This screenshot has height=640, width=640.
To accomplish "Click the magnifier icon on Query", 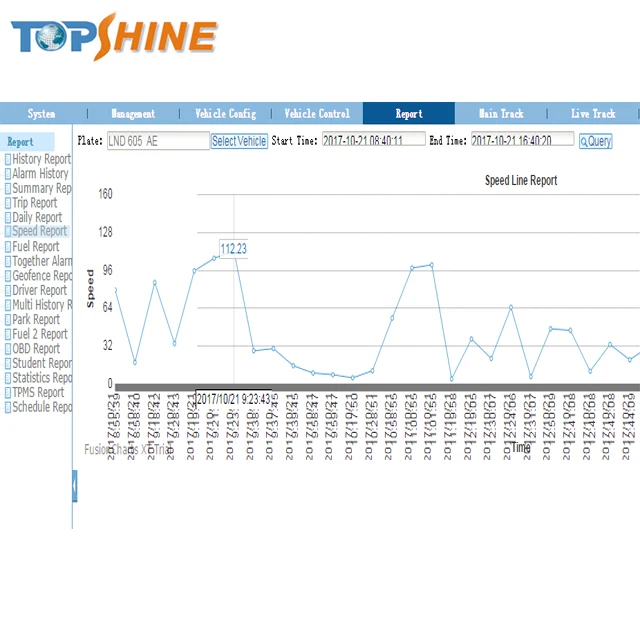I will [x=584, y=142].
